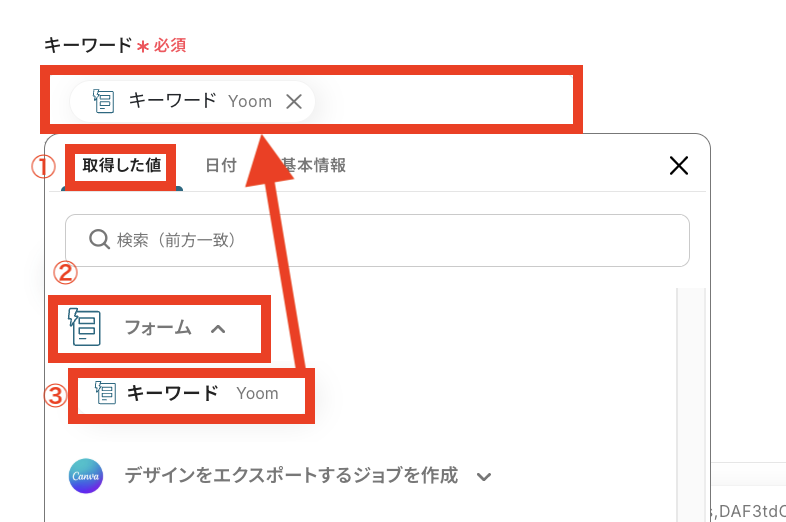This screenshot has height=522, width=786.
Task: Click the form icon beside キーワード option
Action: tap(105, 393)
